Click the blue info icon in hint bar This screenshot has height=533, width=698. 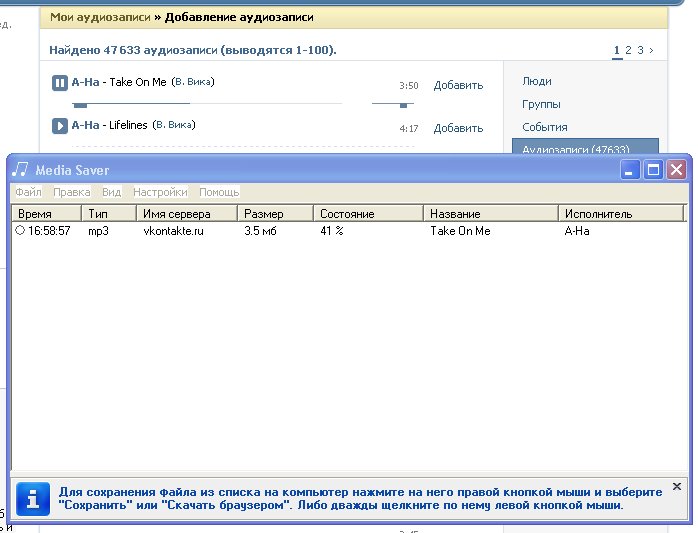click(34, 497)
